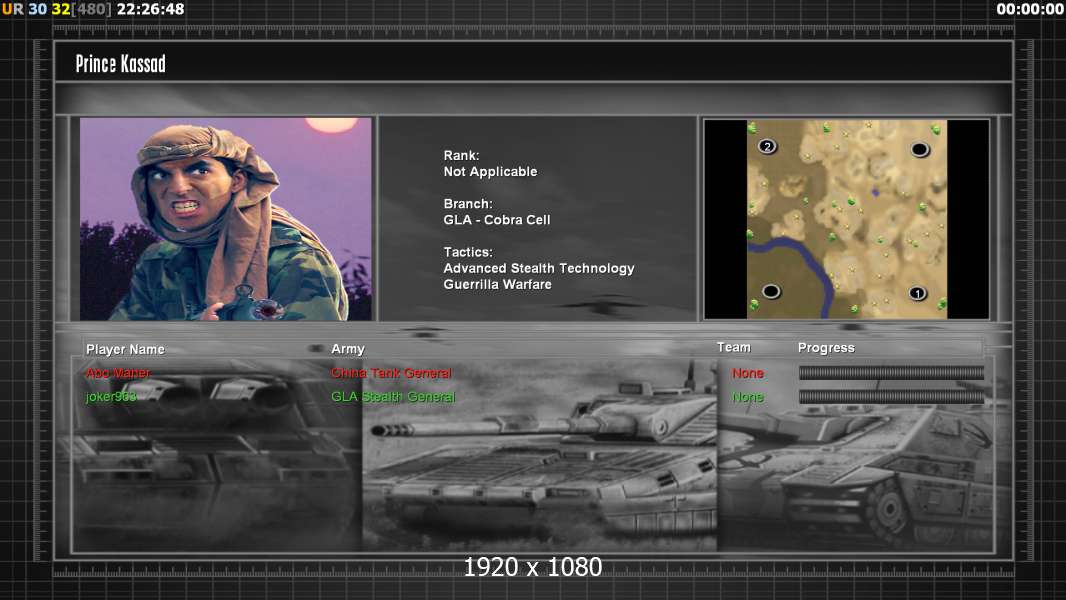Click the 'Branch:' label

tap(468, 204)
